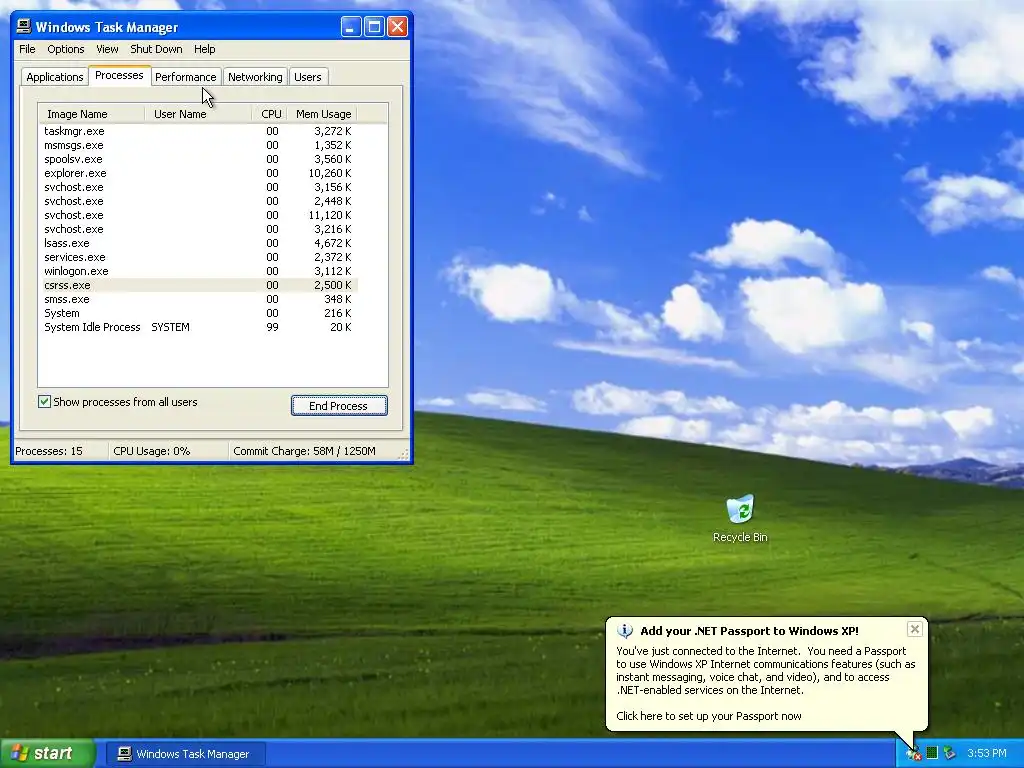
Task: Close the .NET Passport notification balloon
Action: click(x=914, y=629)
